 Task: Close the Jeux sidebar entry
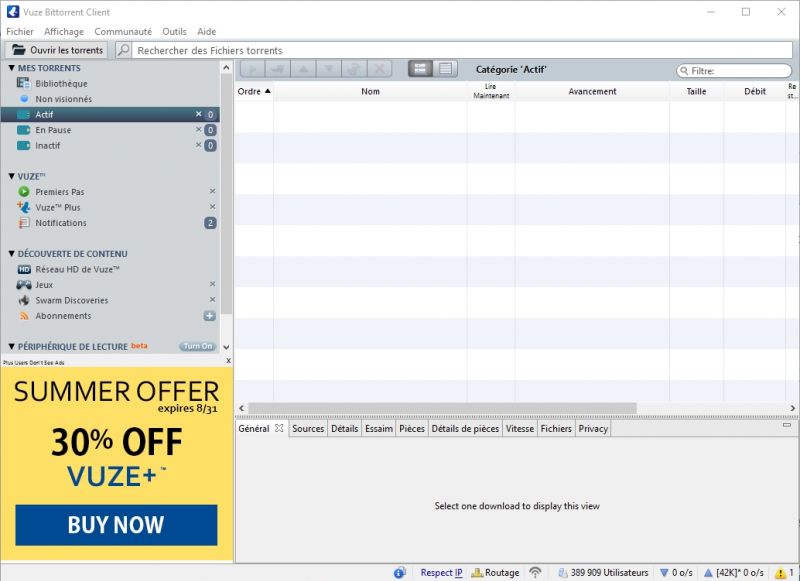(x=213, y=284)
